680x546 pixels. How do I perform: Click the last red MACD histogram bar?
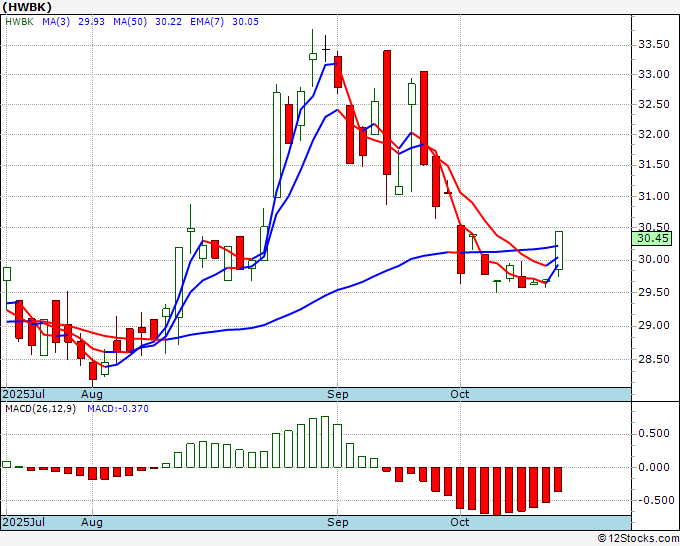(558, 479)
